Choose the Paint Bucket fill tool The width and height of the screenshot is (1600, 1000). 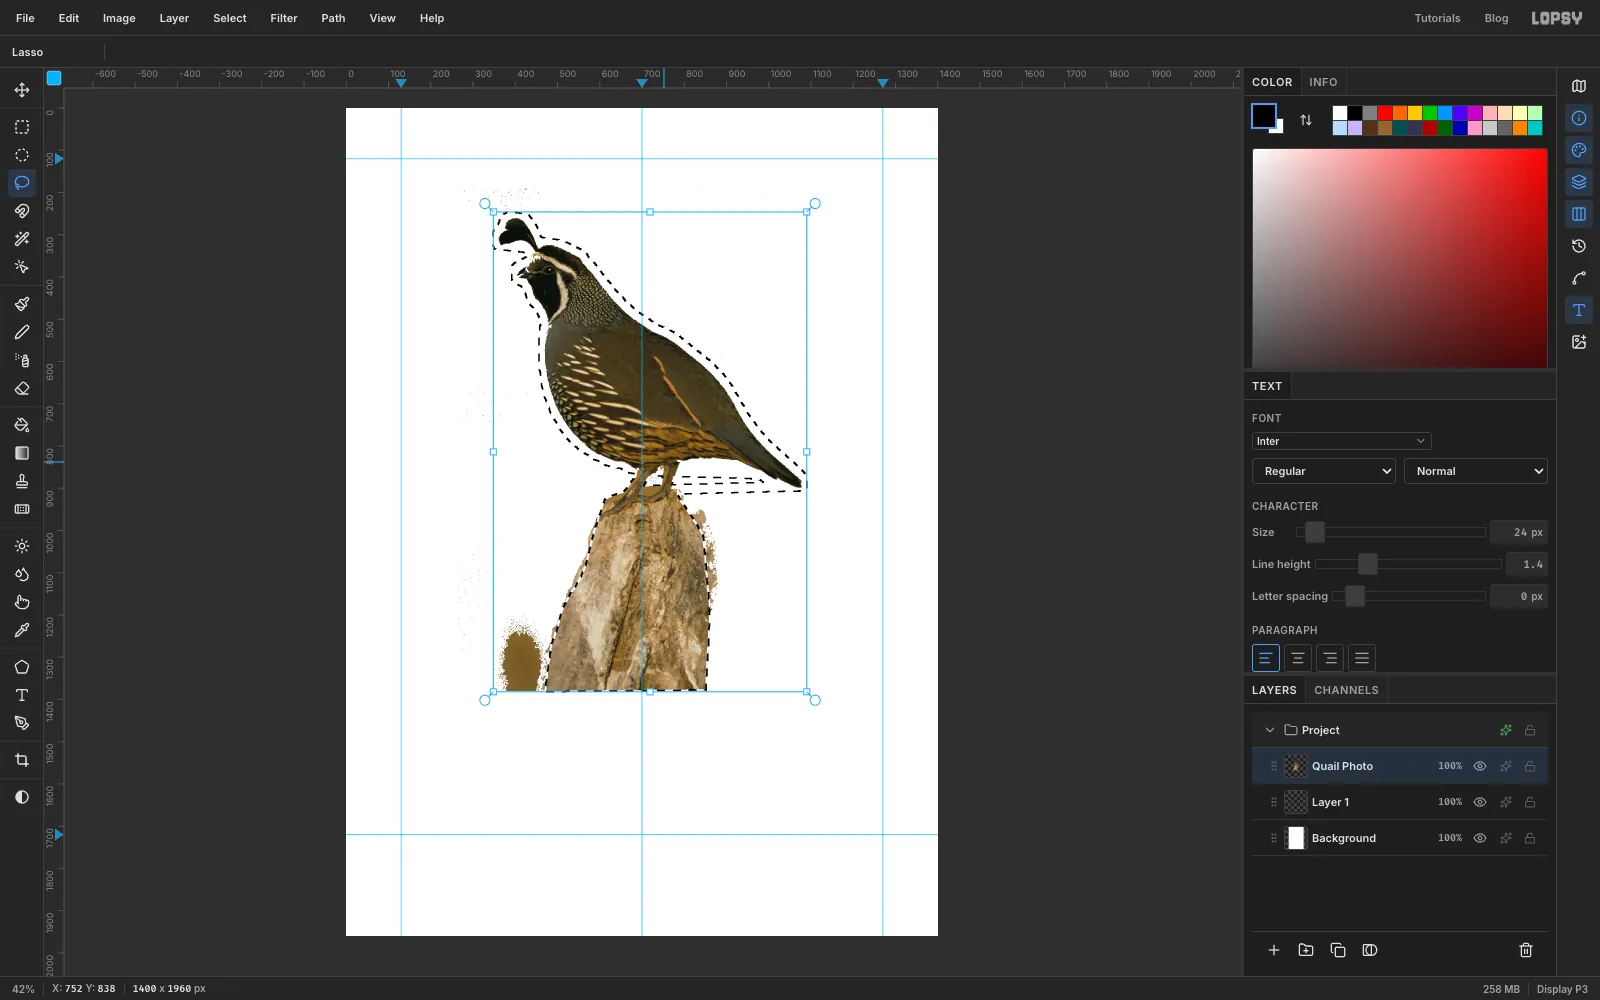click(22, 425)
